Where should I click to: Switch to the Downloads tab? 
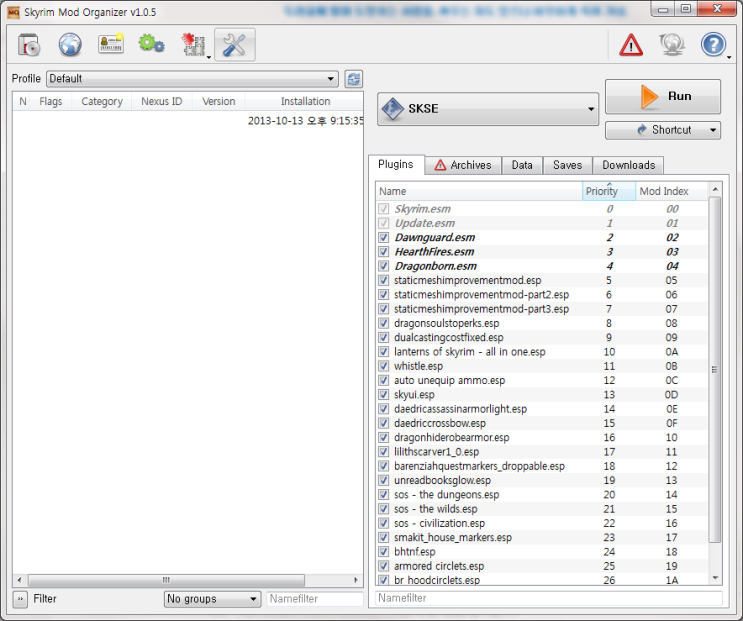(x=628, y=165)
